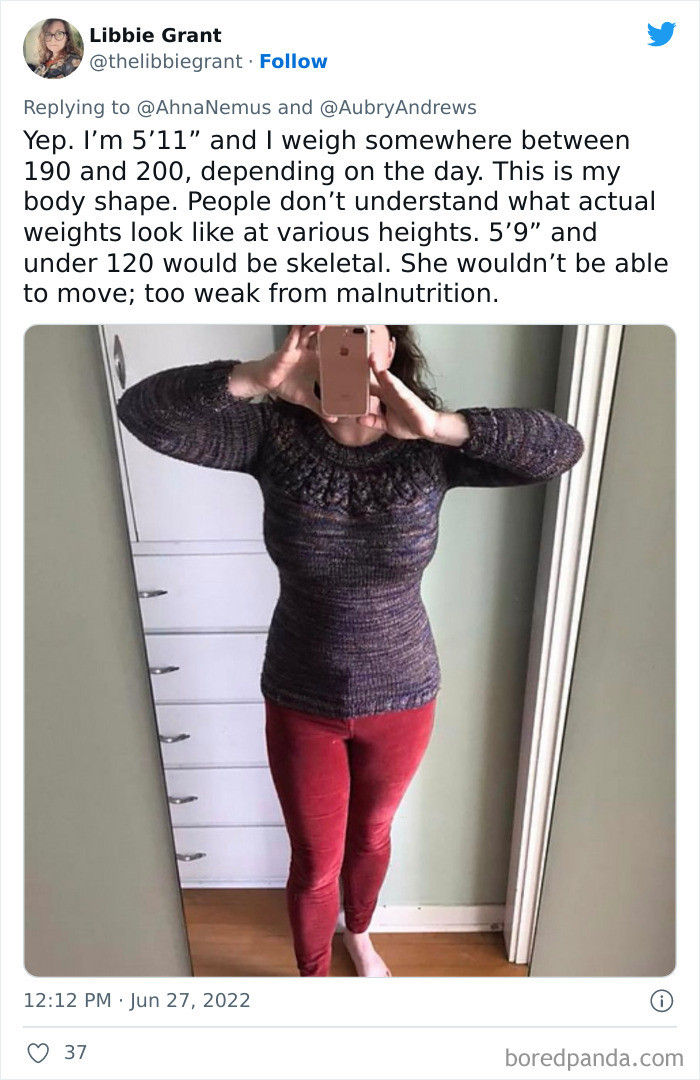Image resolution: width=700 pixels, height=1080 pixels.
Task: Click the boredpanda.com watermark
Action: [x=594, y=1058]
